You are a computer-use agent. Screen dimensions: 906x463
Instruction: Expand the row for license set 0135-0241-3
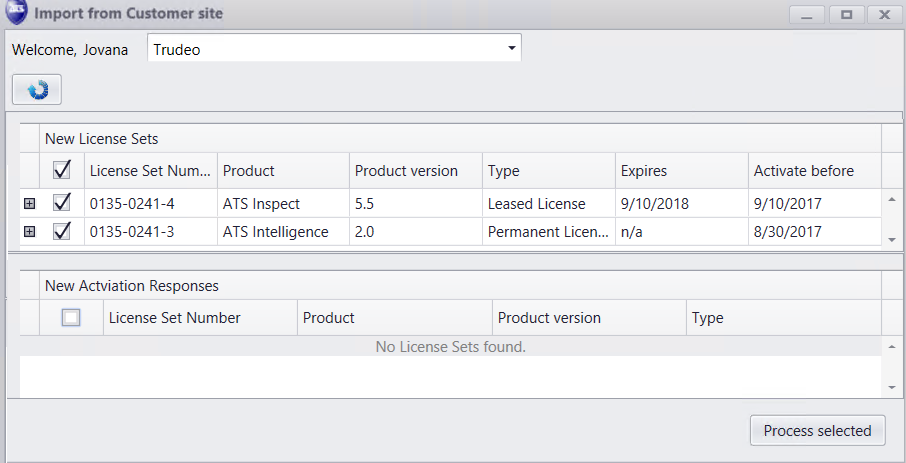click(29, 232)
